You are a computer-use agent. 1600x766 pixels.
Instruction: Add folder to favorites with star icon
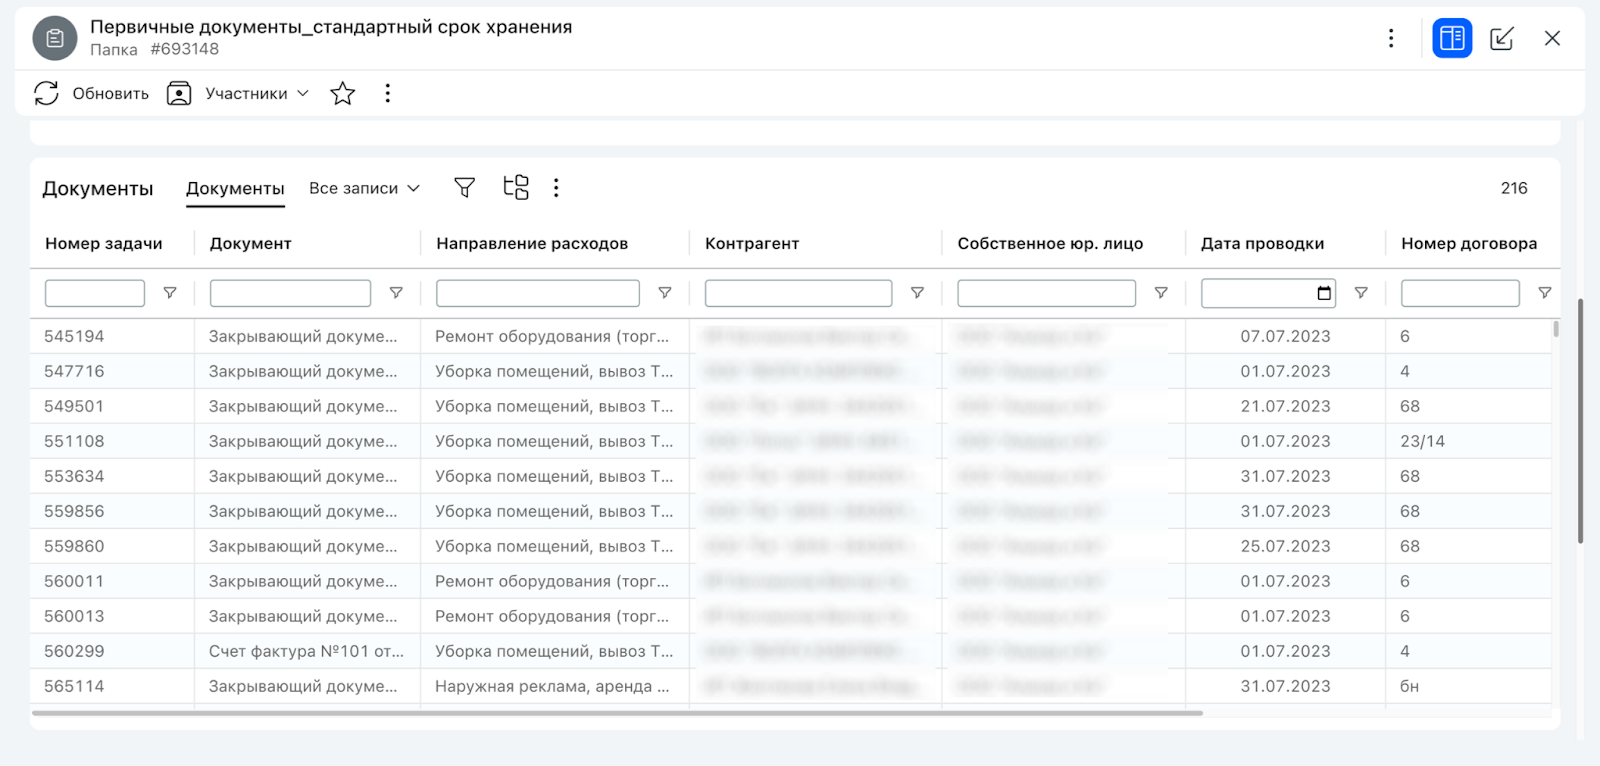343,93
